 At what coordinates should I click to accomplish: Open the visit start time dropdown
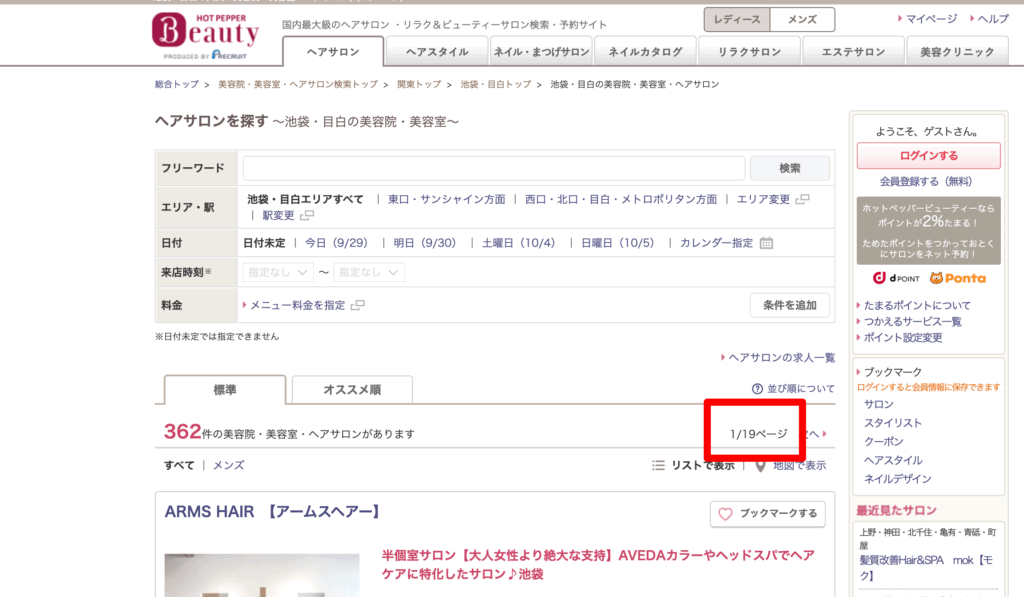(x=278, y=272)
